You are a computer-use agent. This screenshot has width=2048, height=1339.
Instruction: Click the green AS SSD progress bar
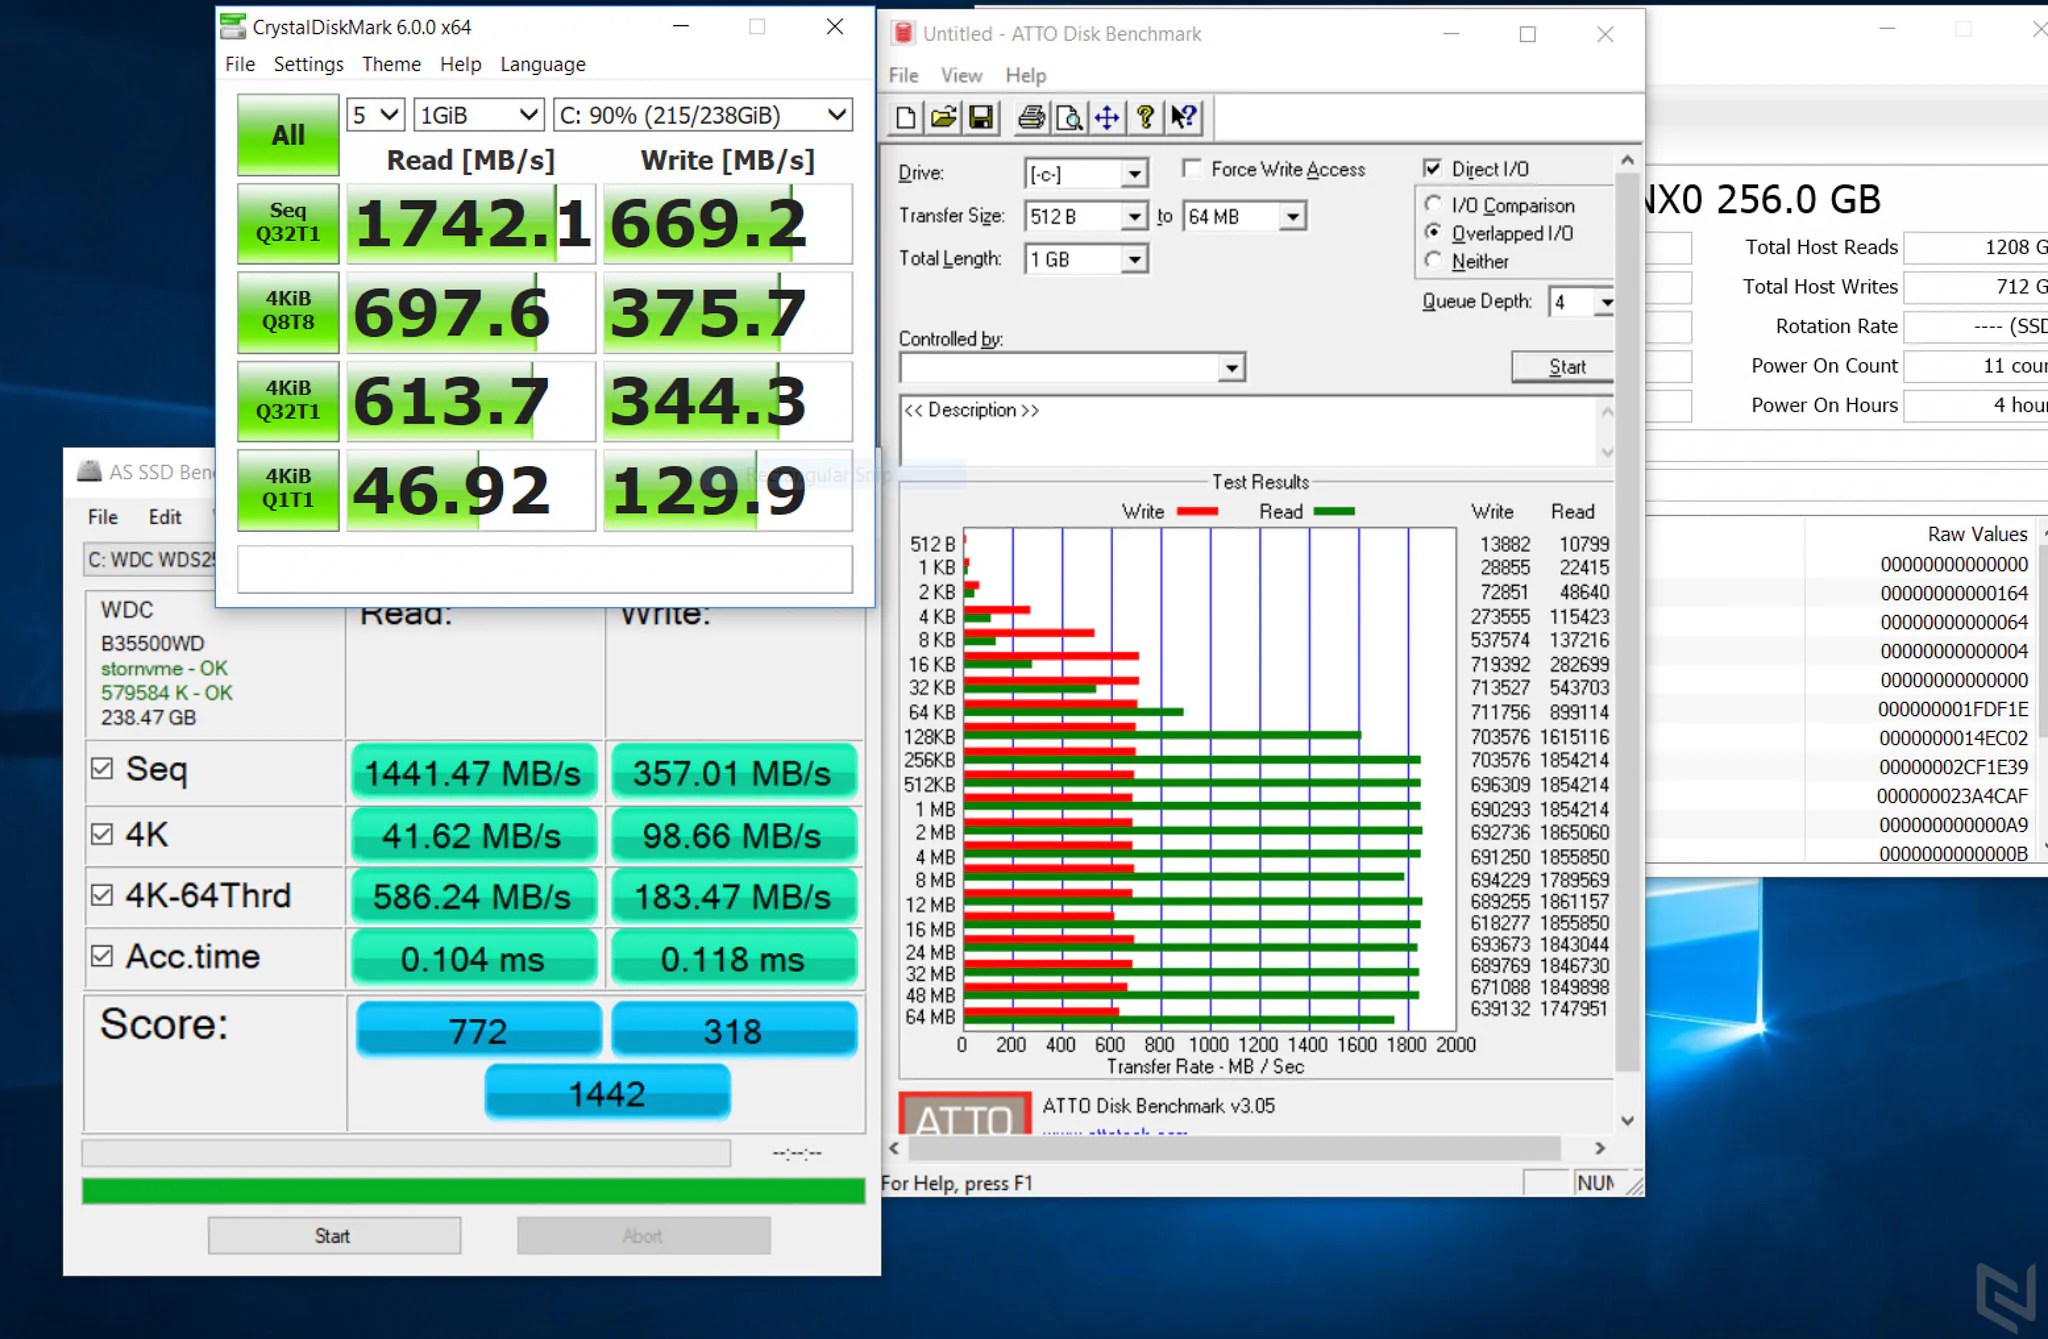point(473,1190)
